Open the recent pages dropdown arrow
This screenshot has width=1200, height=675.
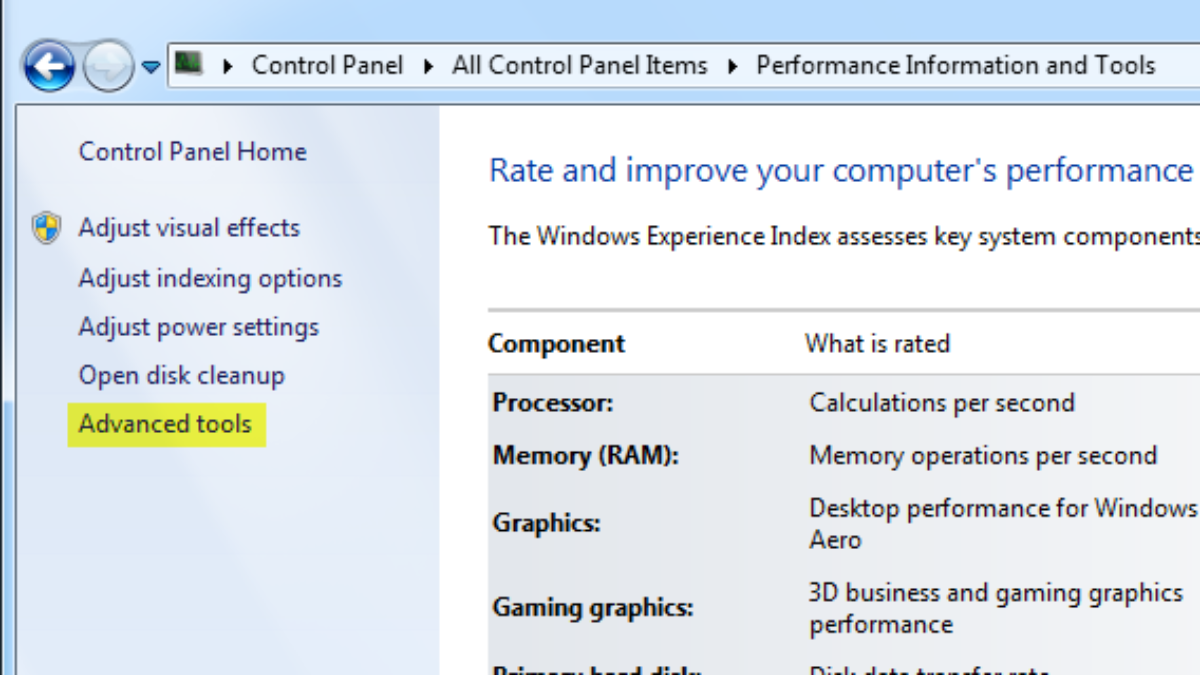[150, 68]
